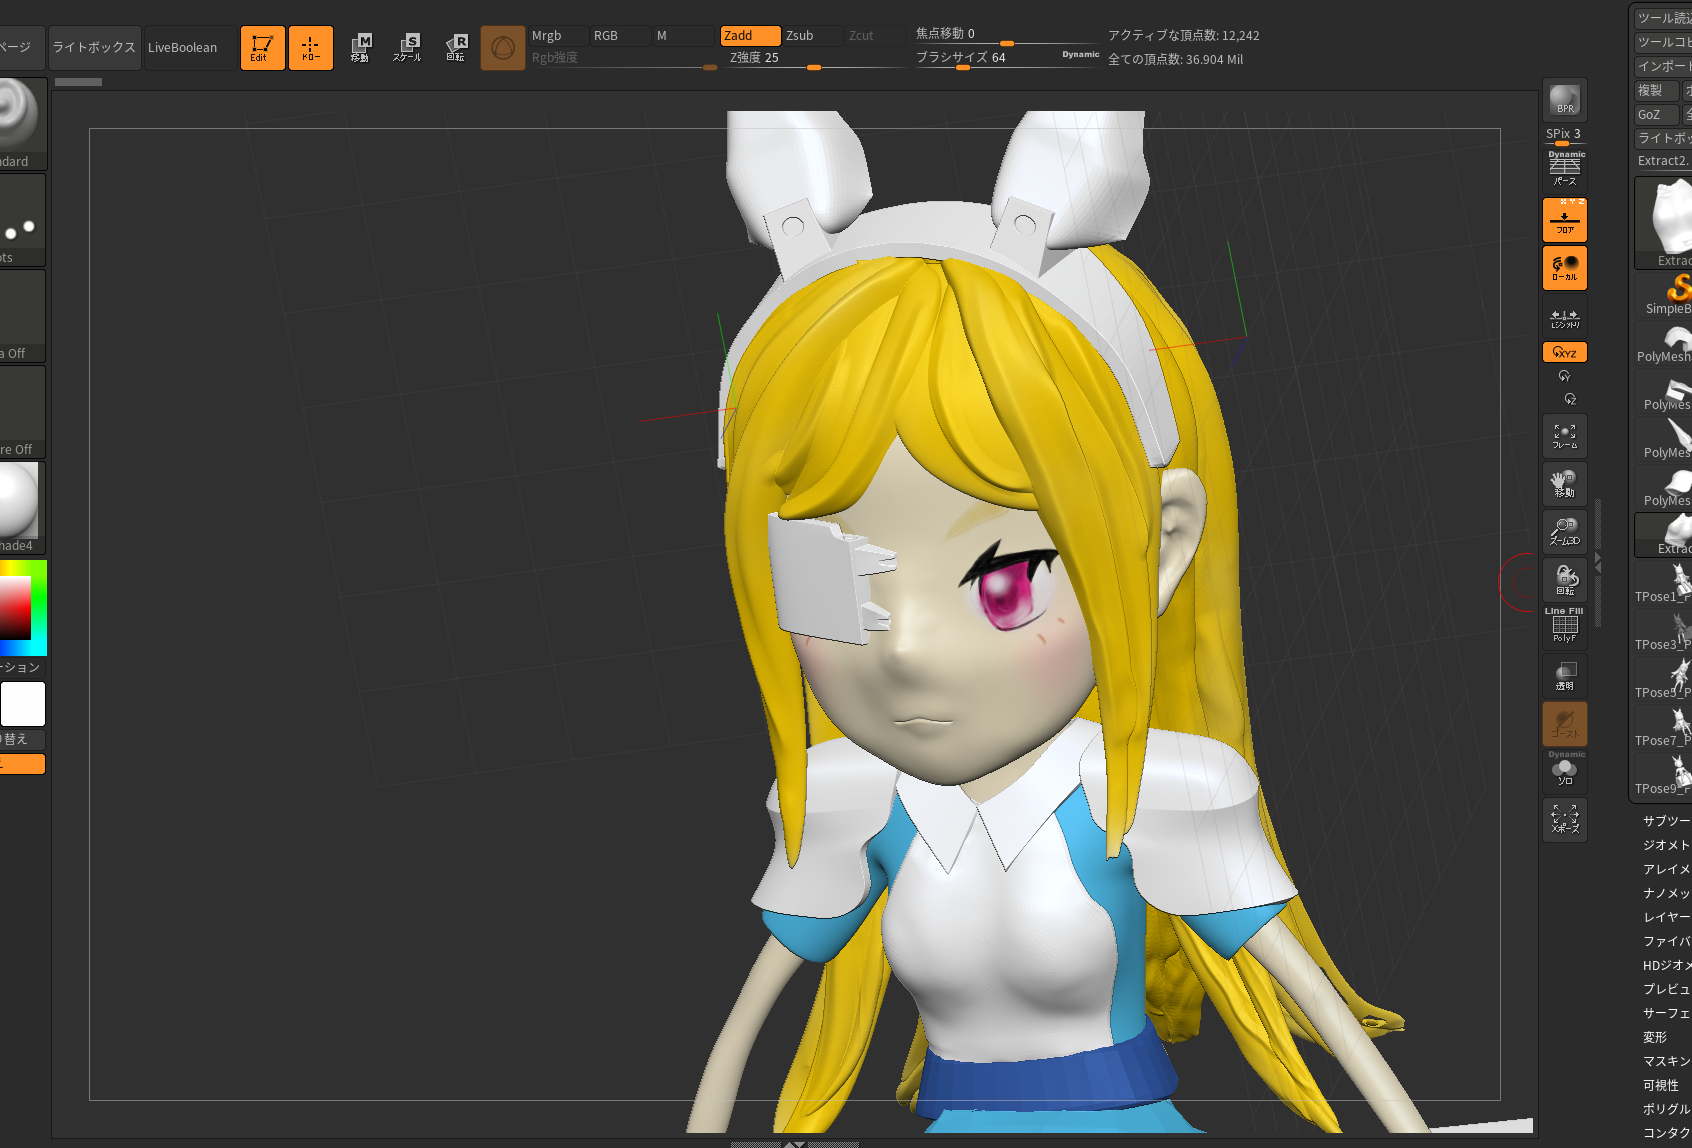This screenshot has width=1692, height=1148.
Task: Click the GoZ button
Action: (1656, 114)
